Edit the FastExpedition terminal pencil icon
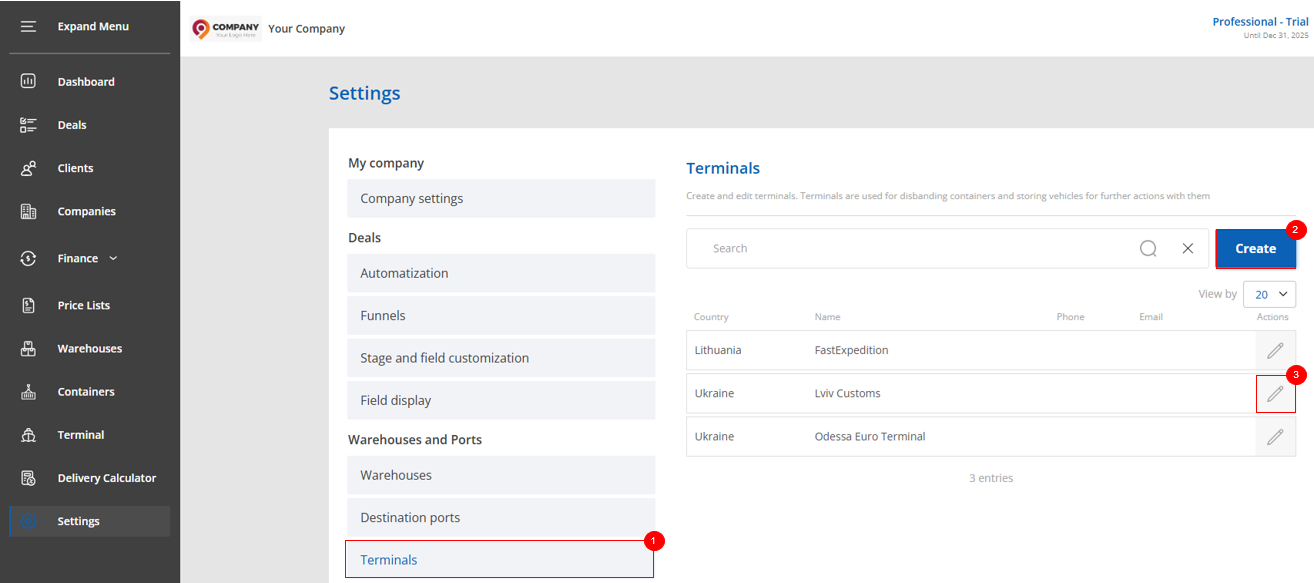 click(1275, 350)
